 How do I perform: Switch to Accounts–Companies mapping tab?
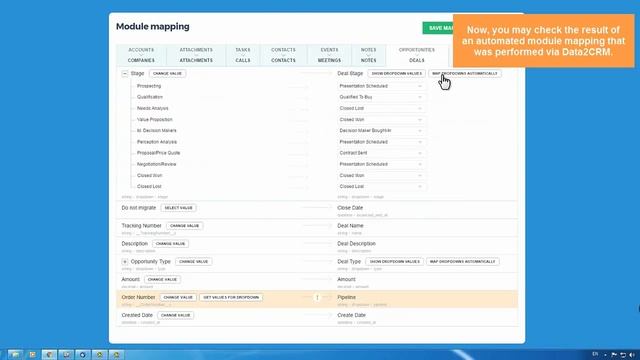[x=141, y=55]
